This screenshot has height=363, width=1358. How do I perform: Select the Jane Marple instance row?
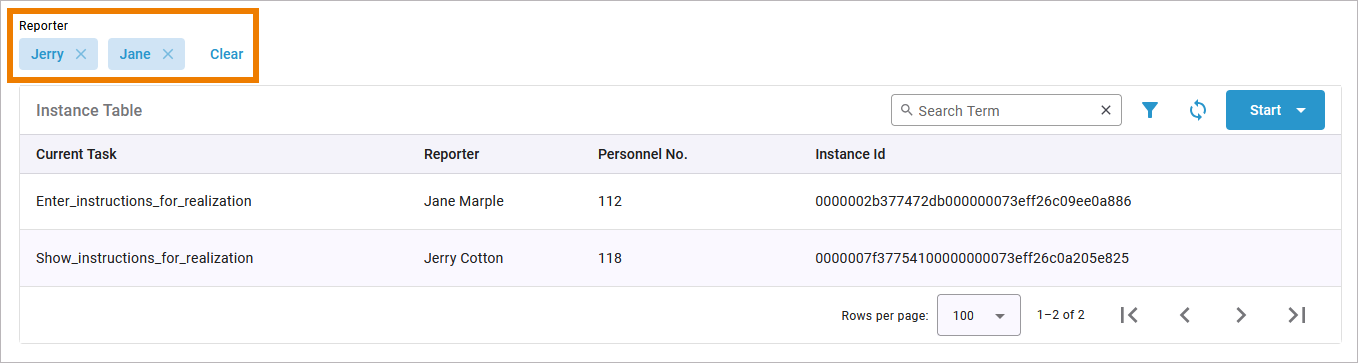[x=680, y=201]
